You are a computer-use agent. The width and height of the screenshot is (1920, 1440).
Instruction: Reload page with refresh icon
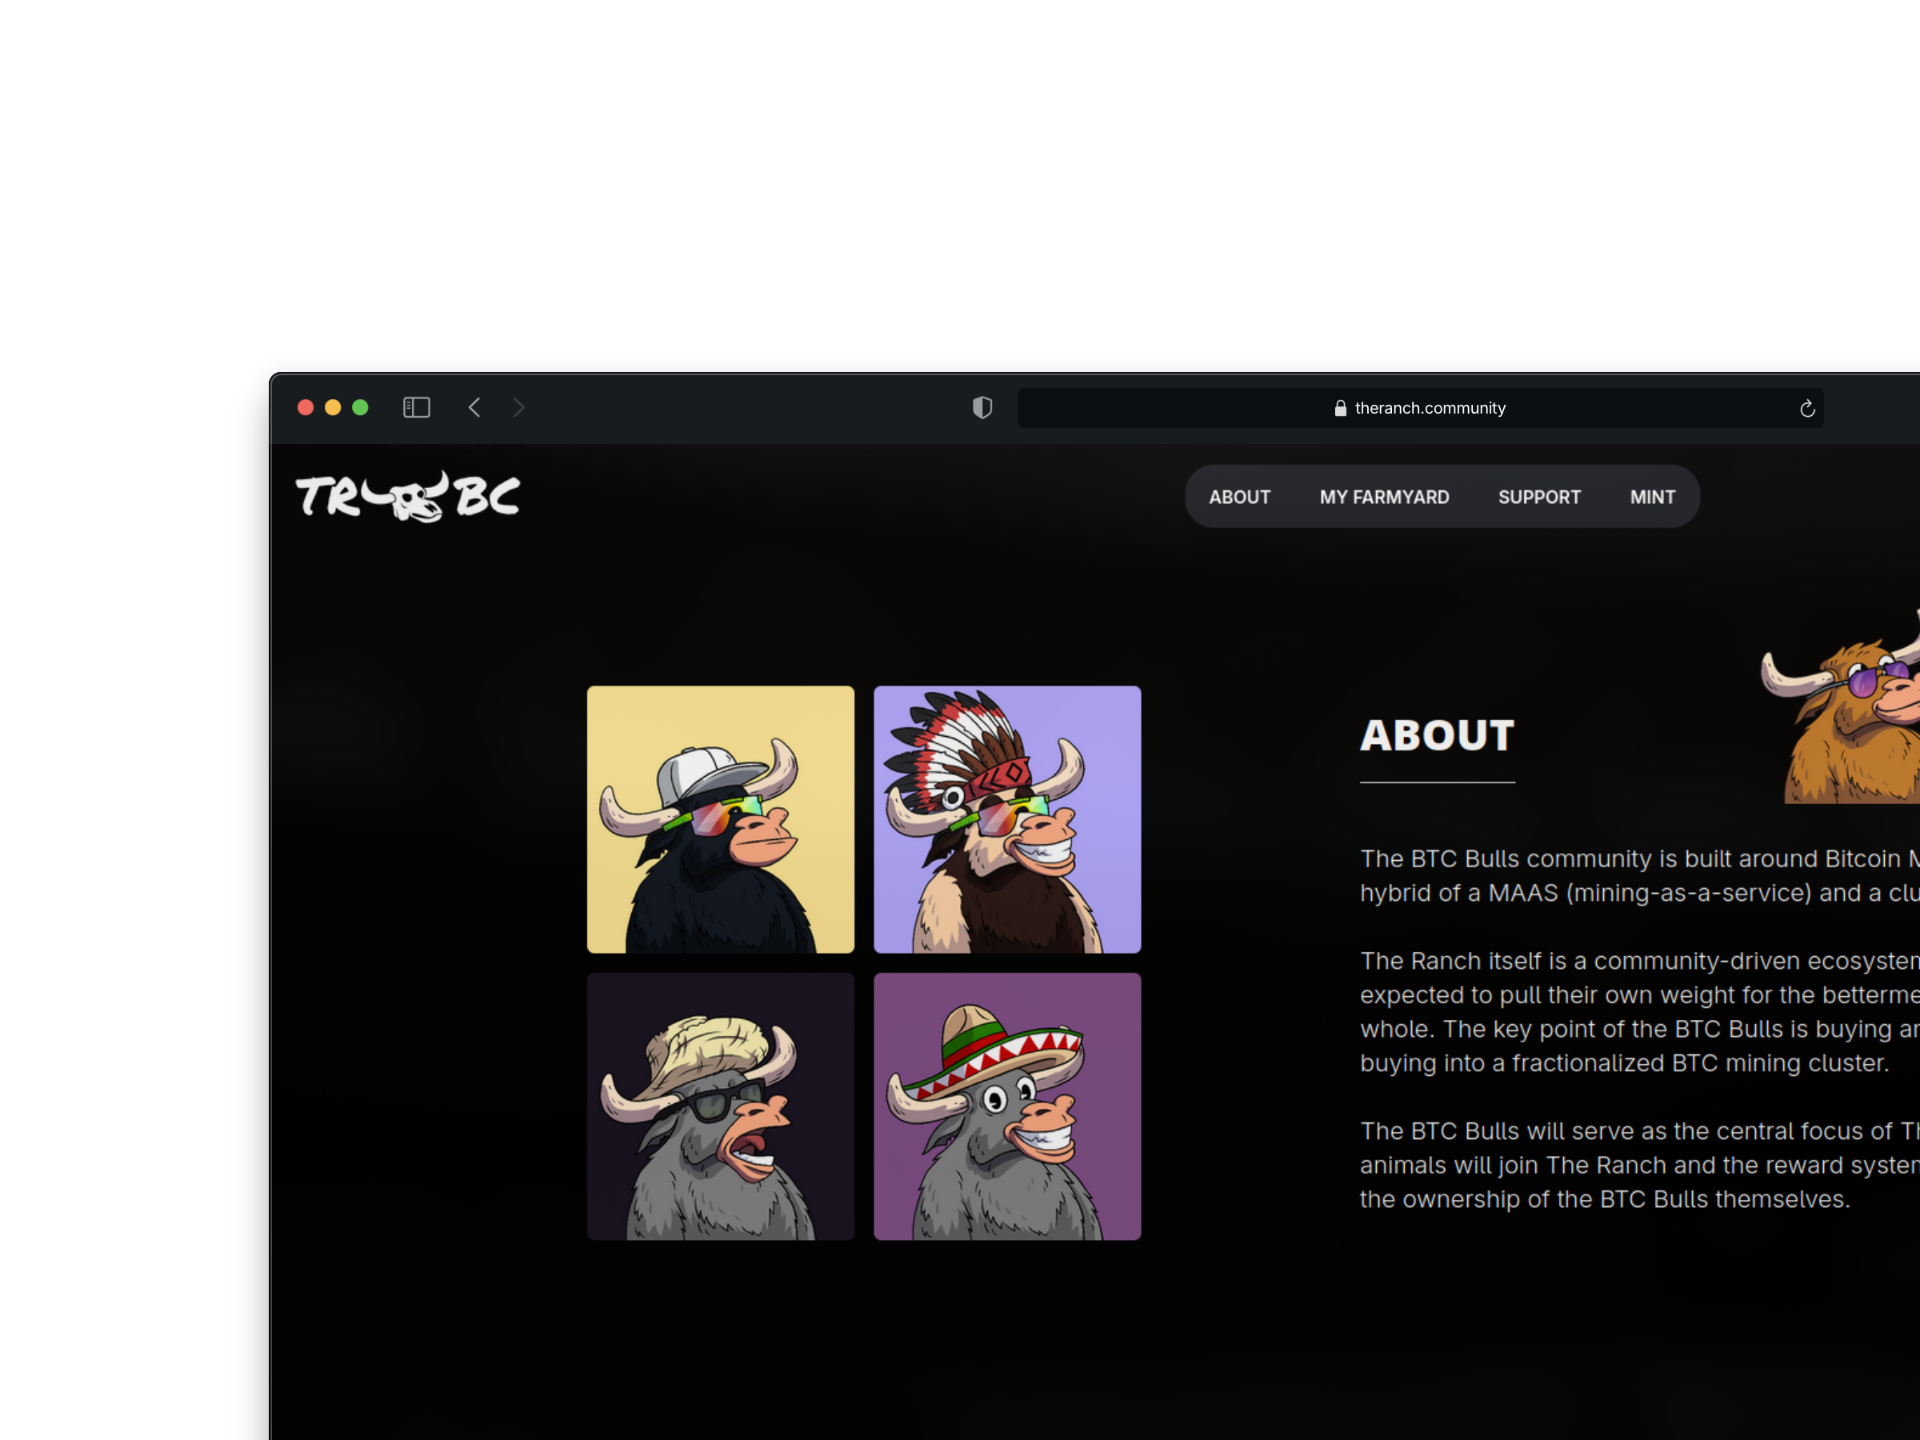pyautogui.click(x=1807, y=408)
